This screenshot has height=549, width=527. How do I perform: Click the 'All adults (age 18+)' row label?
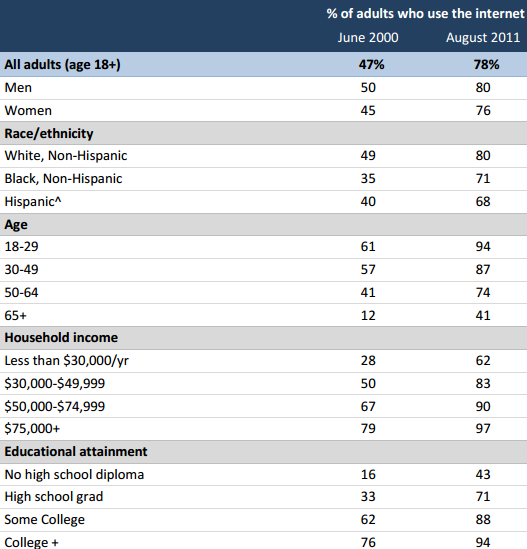(x=62, y=65)
